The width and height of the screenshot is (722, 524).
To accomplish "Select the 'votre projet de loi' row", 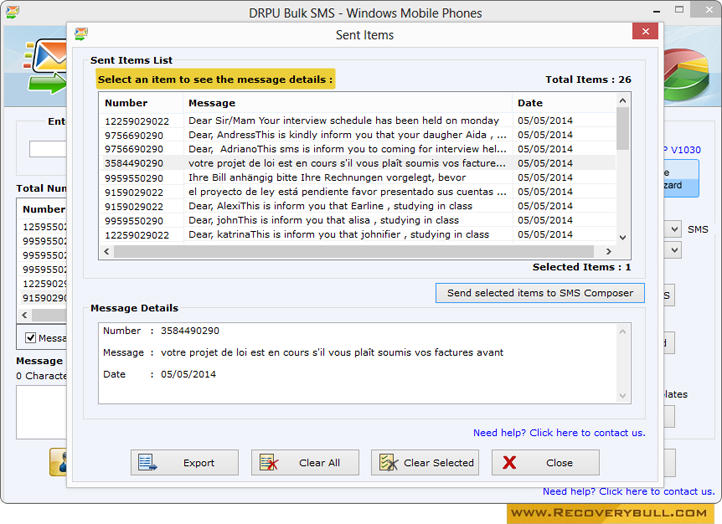I will tap(357, 163).
